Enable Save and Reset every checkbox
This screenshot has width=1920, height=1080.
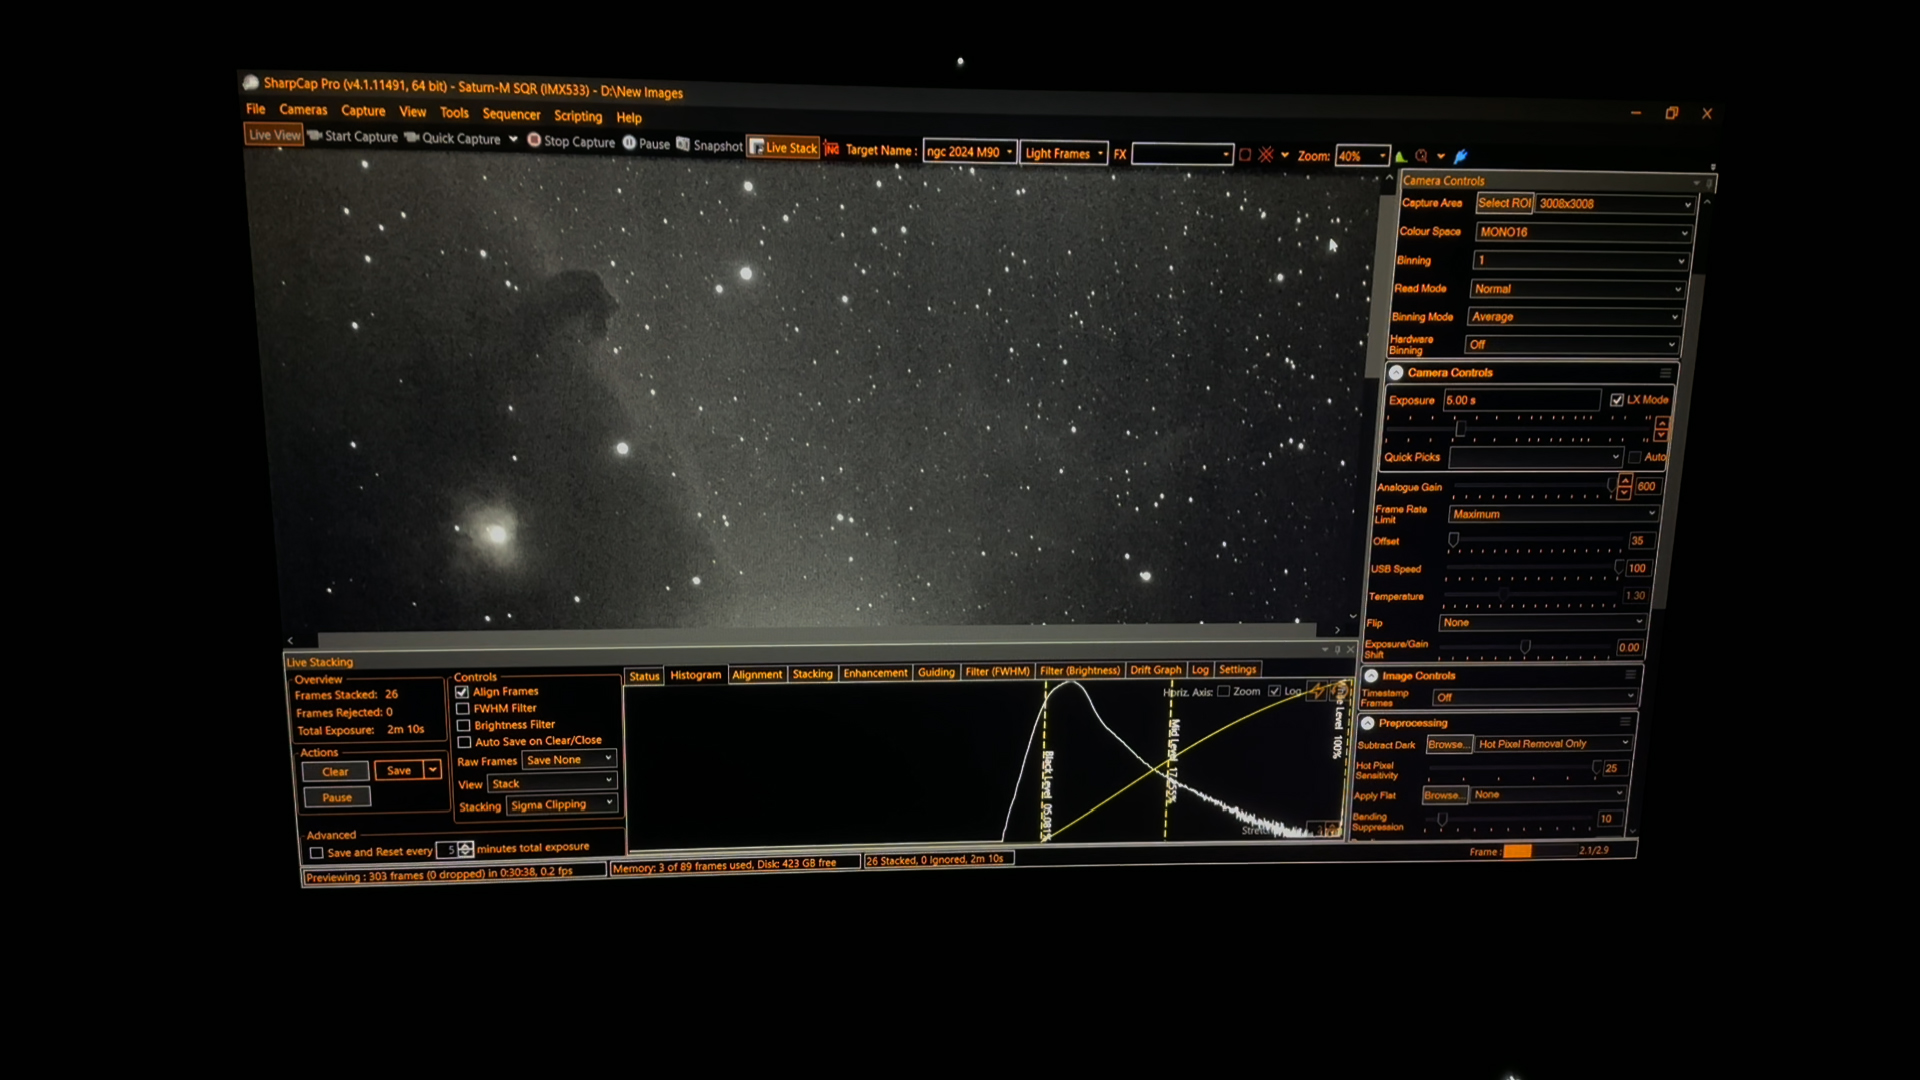[x=317, y=853]
